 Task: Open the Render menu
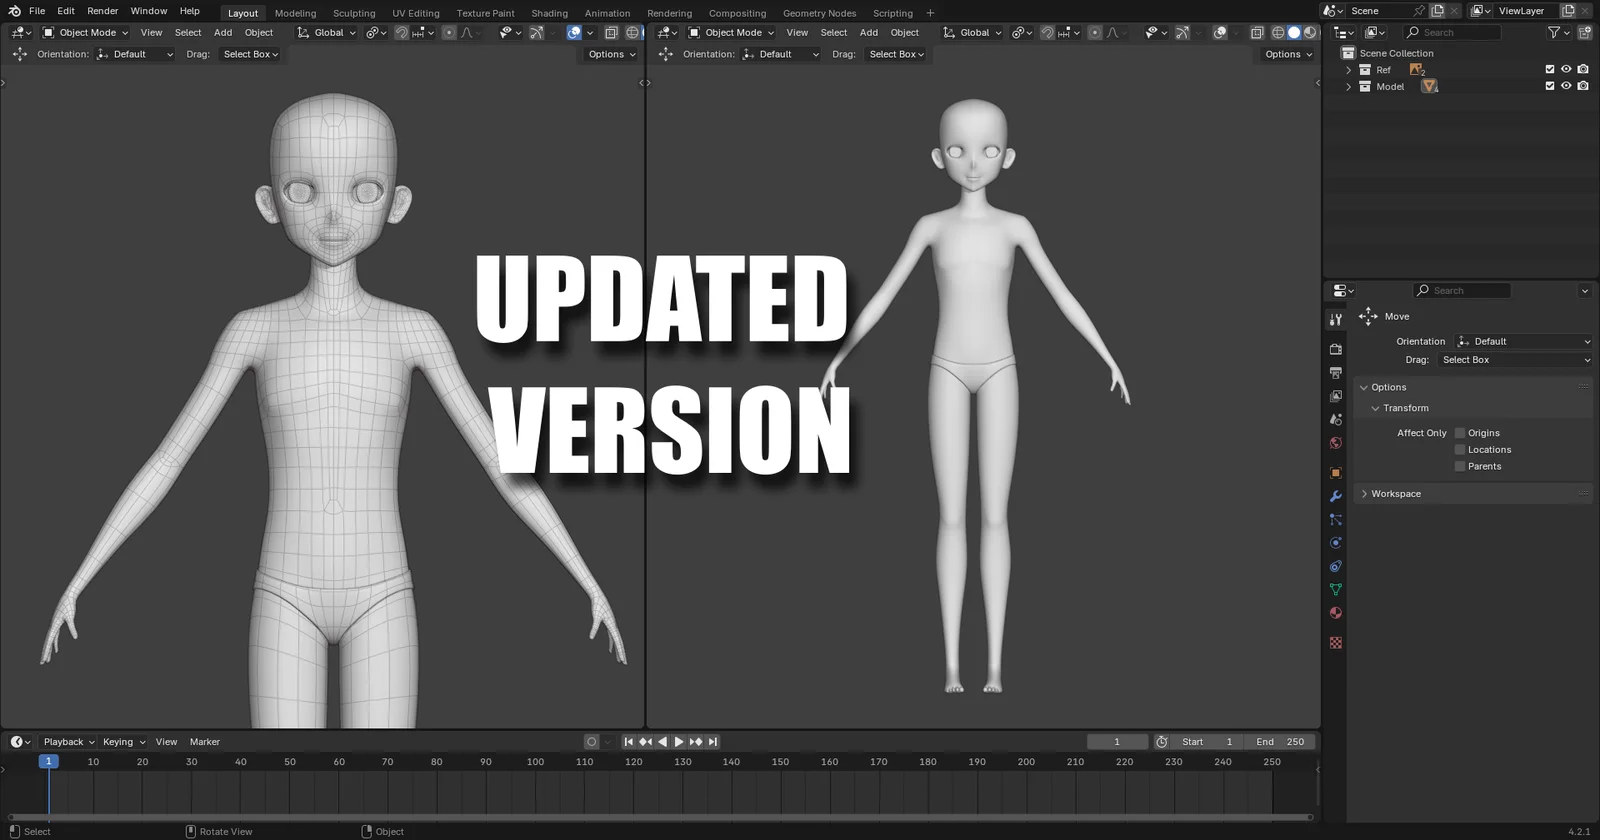click(x=102, y=11)
